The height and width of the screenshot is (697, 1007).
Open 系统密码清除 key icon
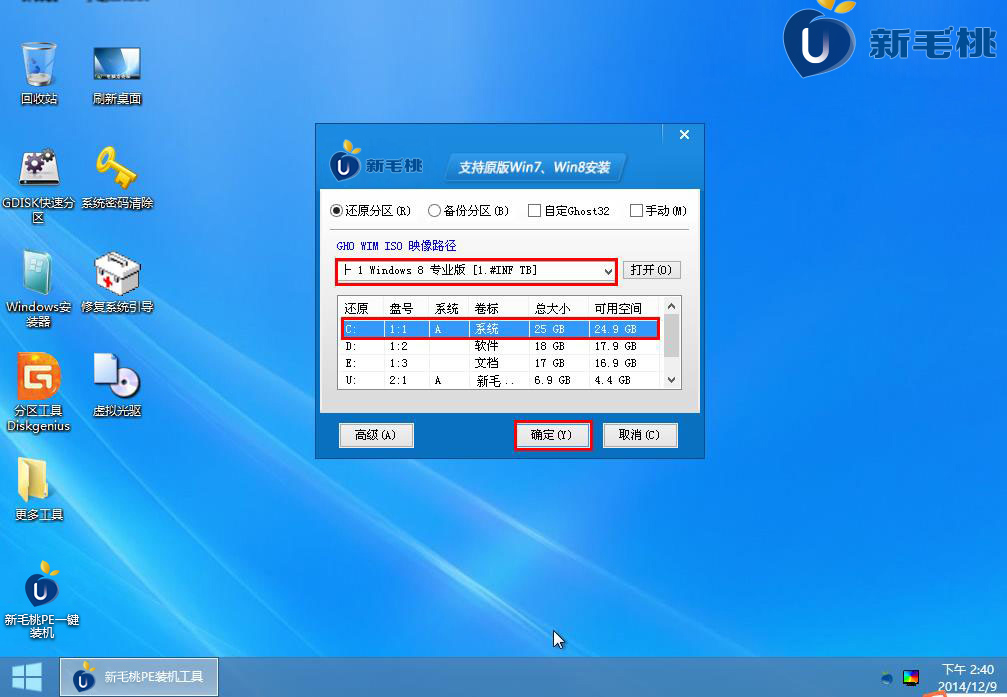(117, 178)
